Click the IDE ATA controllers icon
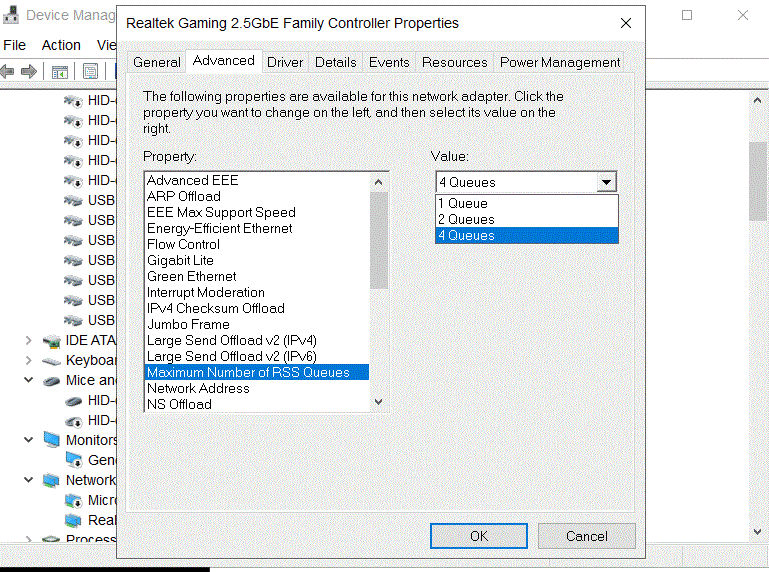The image size is (769, 572). 52,340
